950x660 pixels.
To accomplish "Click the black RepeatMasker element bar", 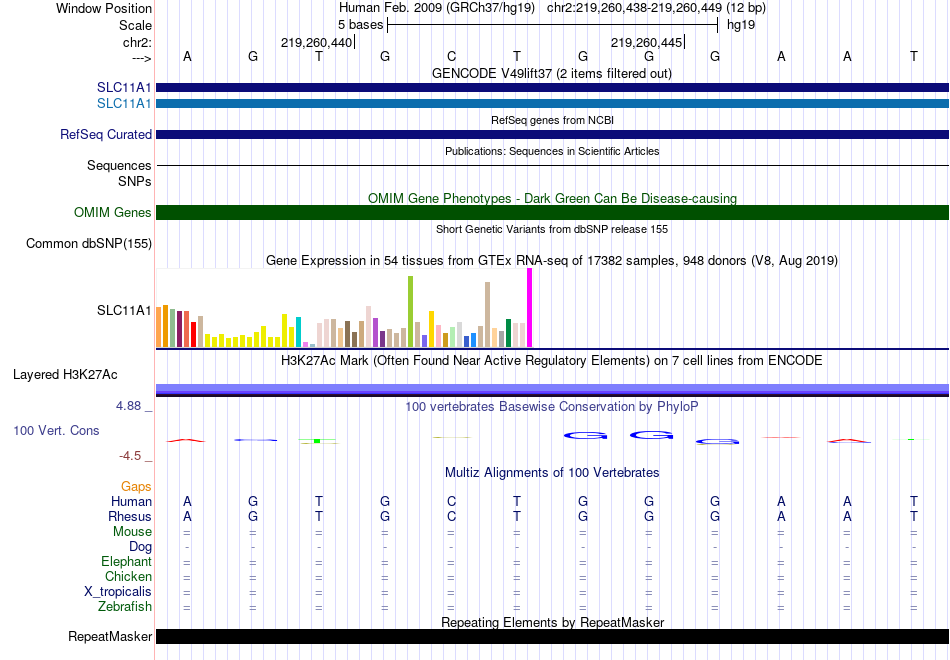I will (x=552, y=636).
